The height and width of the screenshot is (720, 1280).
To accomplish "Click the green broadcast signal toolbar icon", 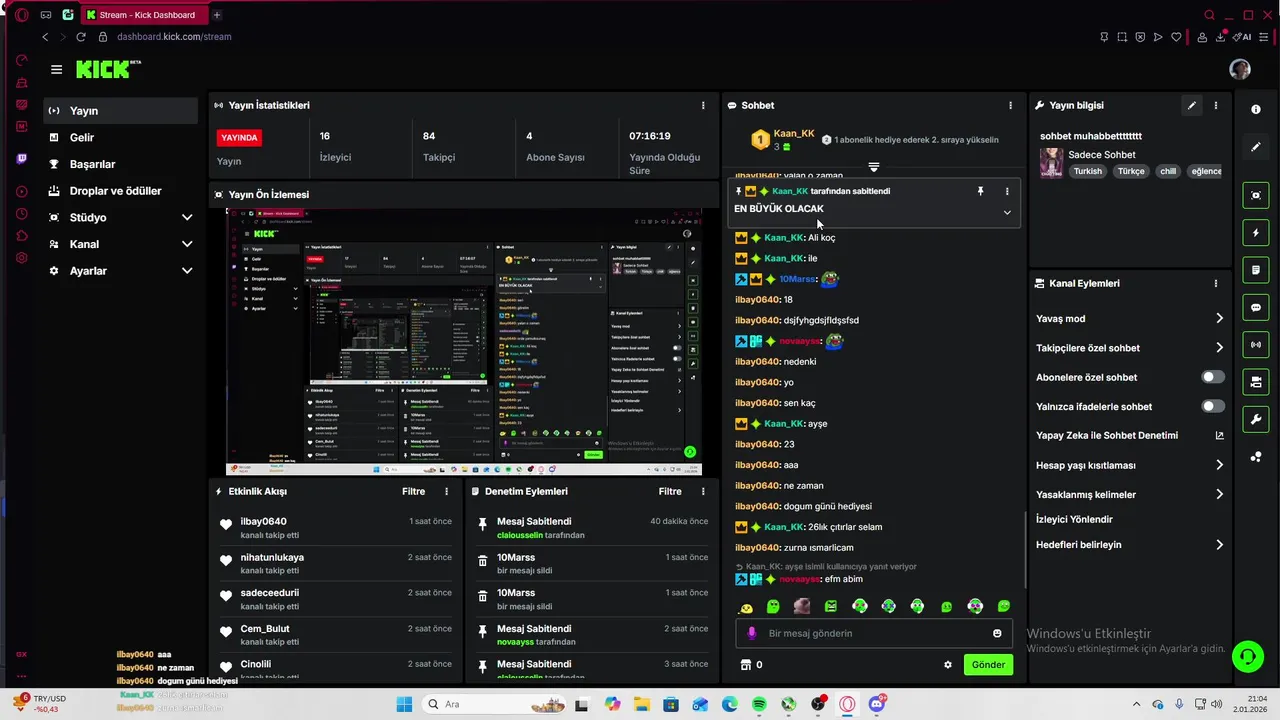I will [x=1256, y=345].
